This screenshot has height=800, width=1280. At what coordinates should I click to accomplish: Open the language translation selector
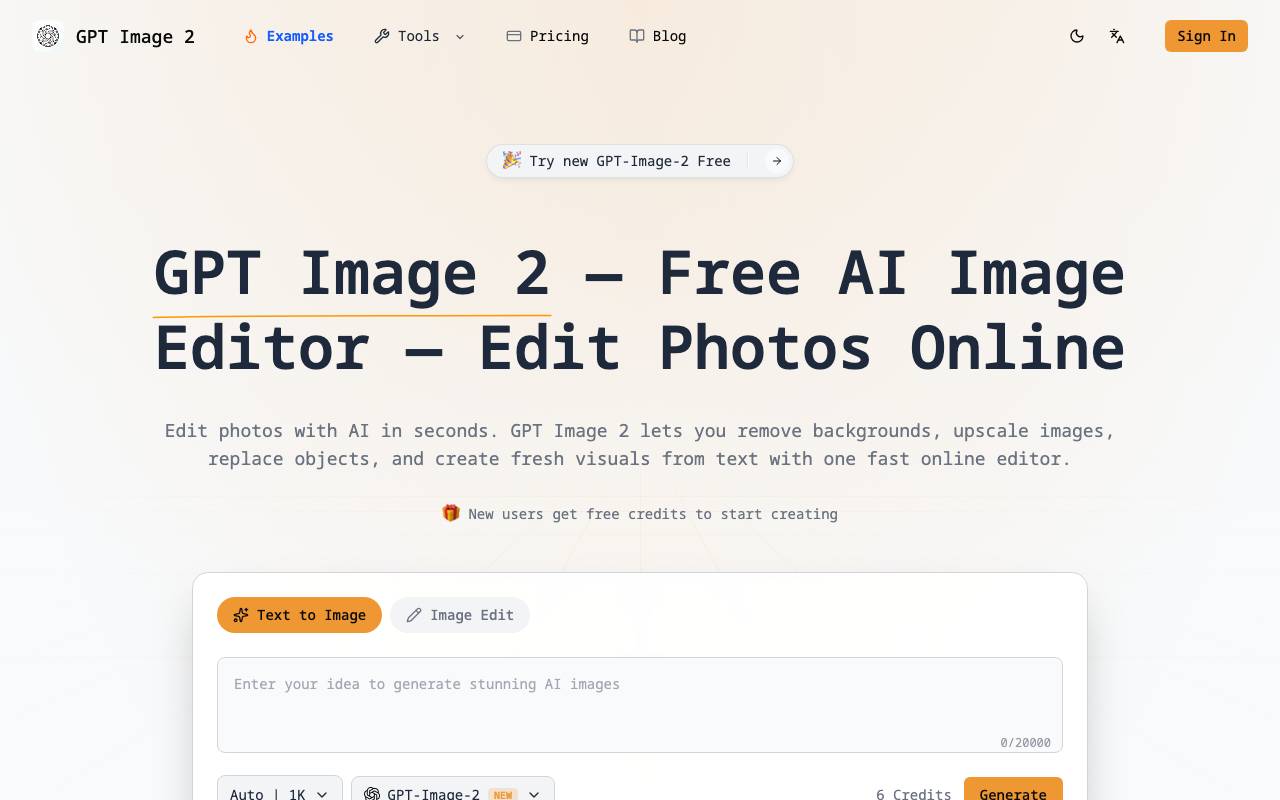coord(1117,36)
